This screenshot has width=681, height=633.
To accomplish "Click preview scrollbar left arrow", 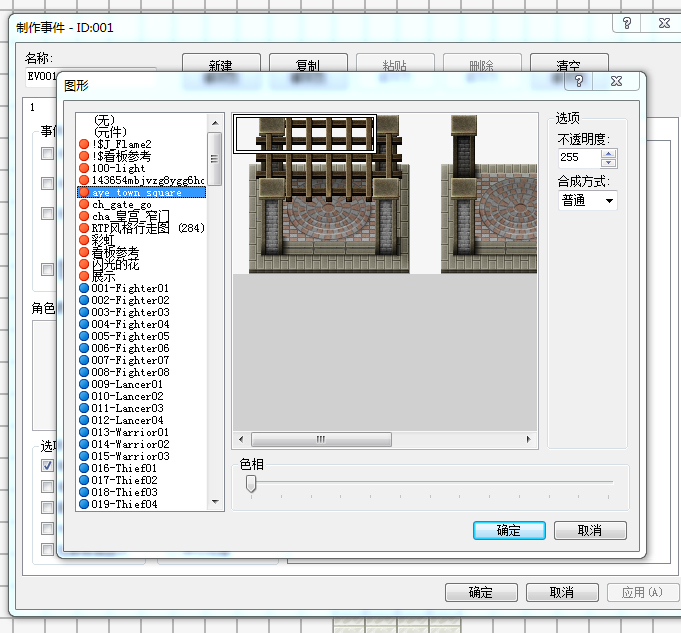I will 241,439.
